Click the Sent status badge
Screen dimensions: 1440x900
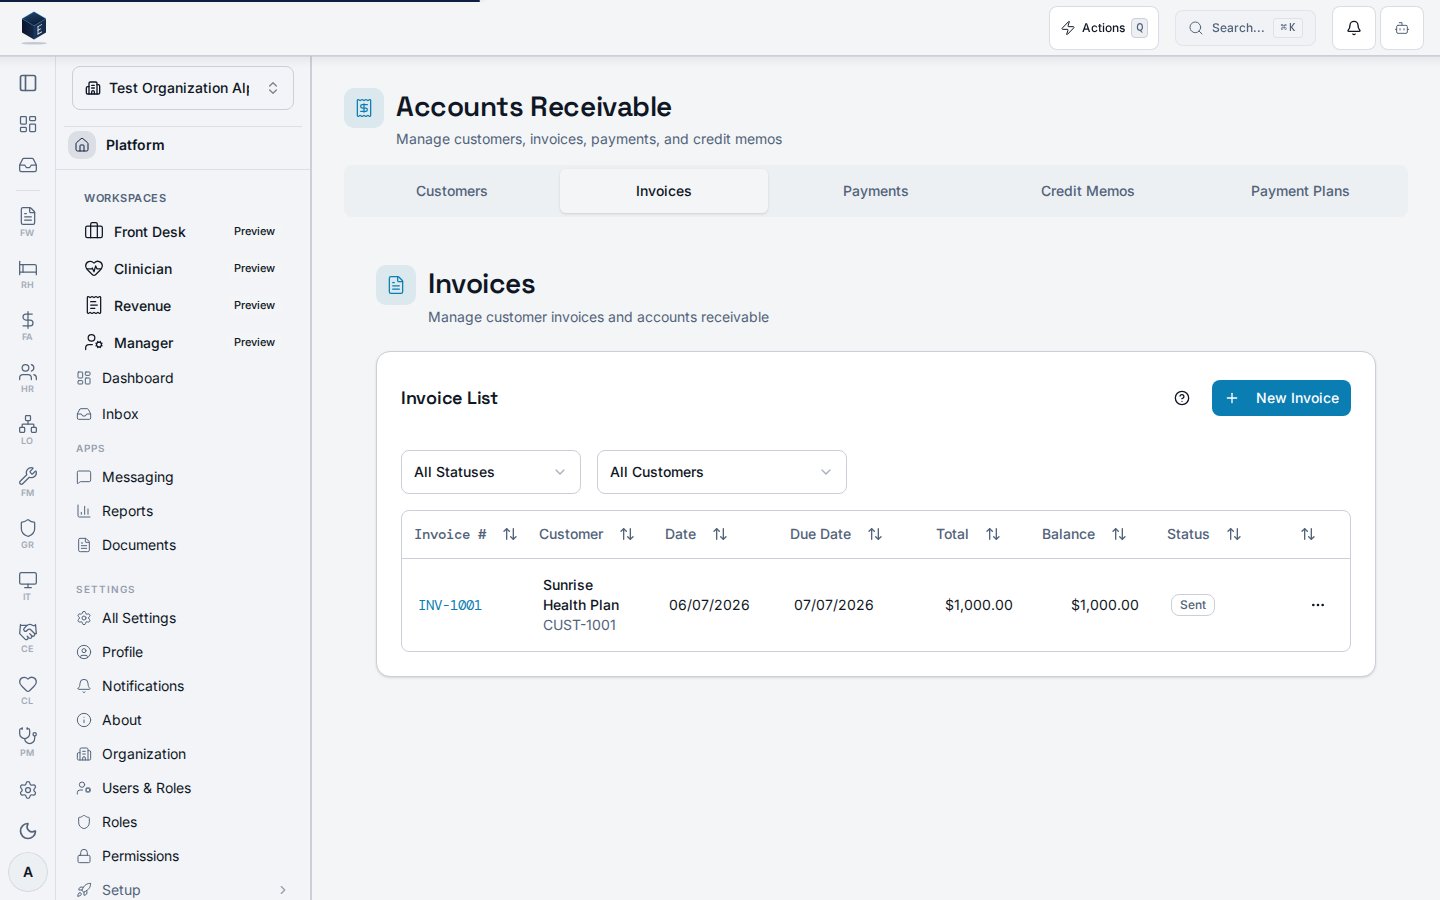pos(1193,605)
